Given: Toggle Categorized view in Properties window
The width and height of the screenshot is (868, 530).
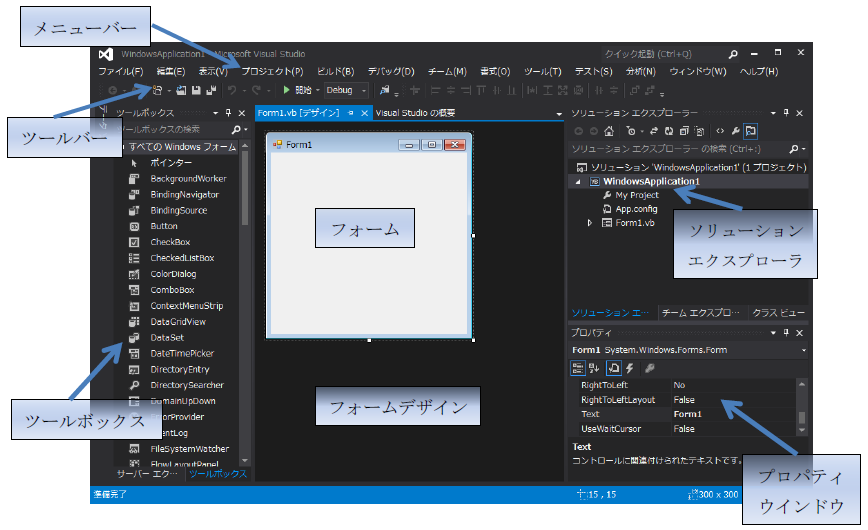Looking at the screenshot, I should click(x=578, y=368).
